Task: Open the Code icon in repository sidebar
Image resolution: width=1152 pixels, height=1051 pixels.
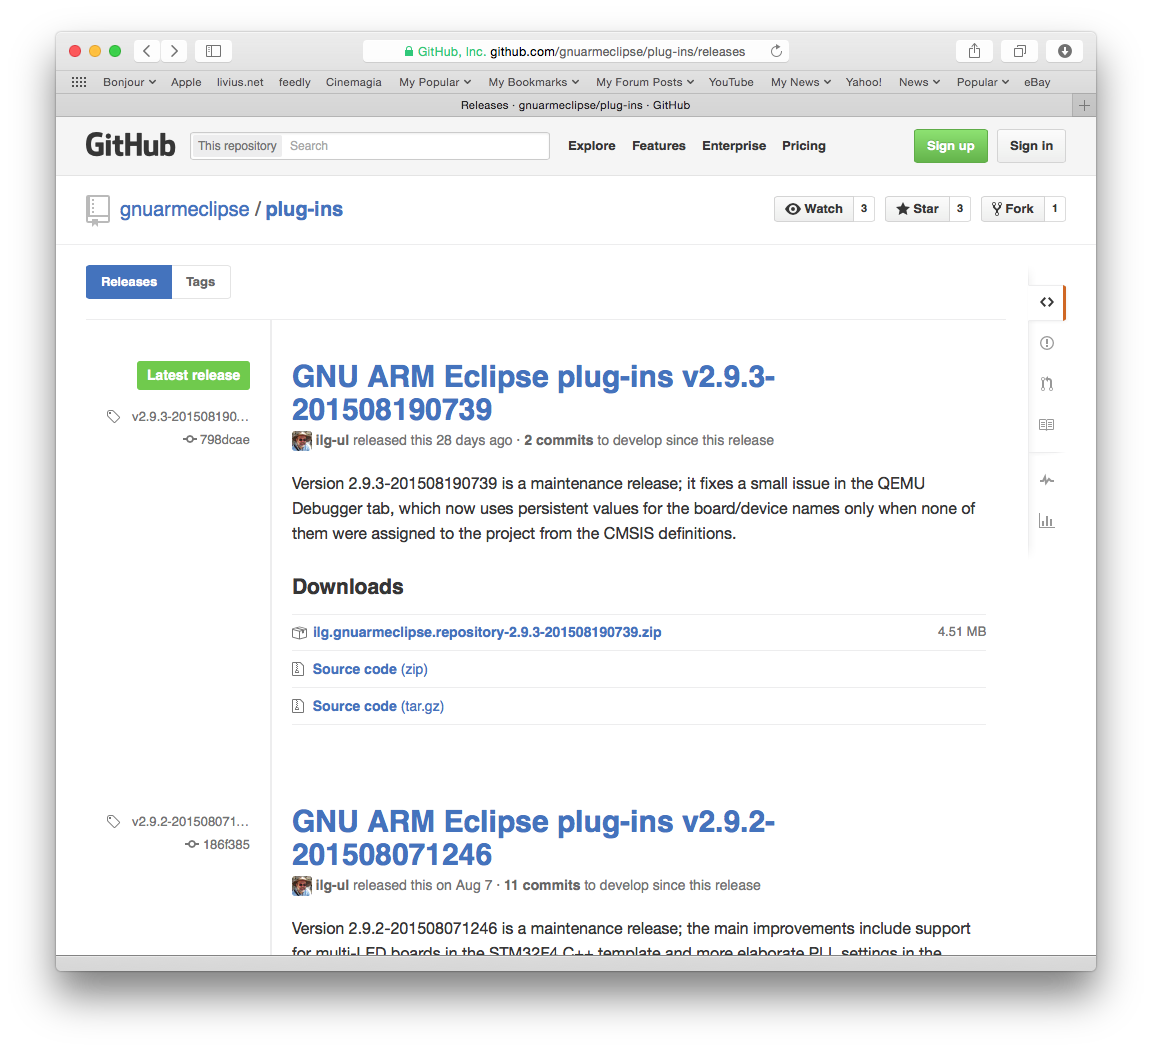Action: click(1047, 302)
